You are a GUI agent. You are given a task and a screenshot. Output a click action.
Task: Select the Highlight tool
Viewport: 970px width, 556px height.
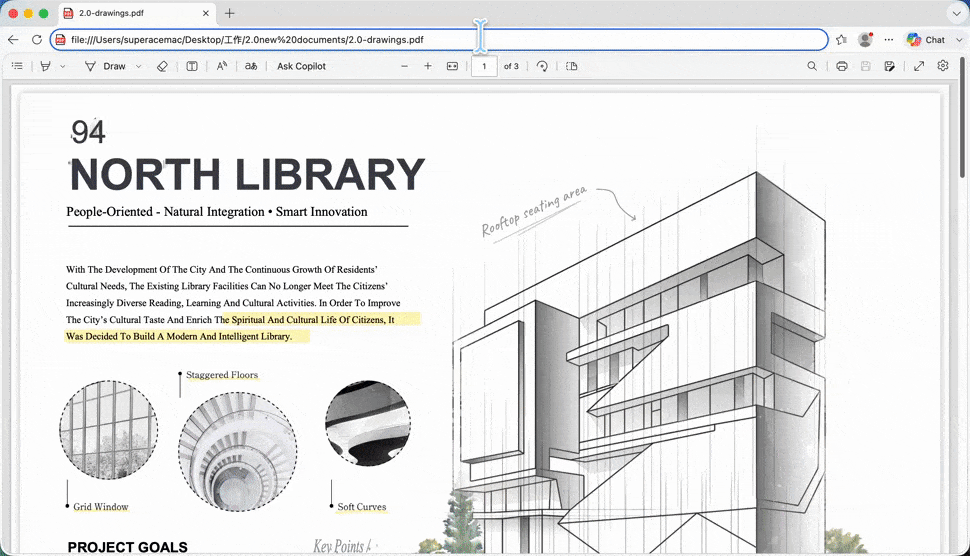click(45, 66)
